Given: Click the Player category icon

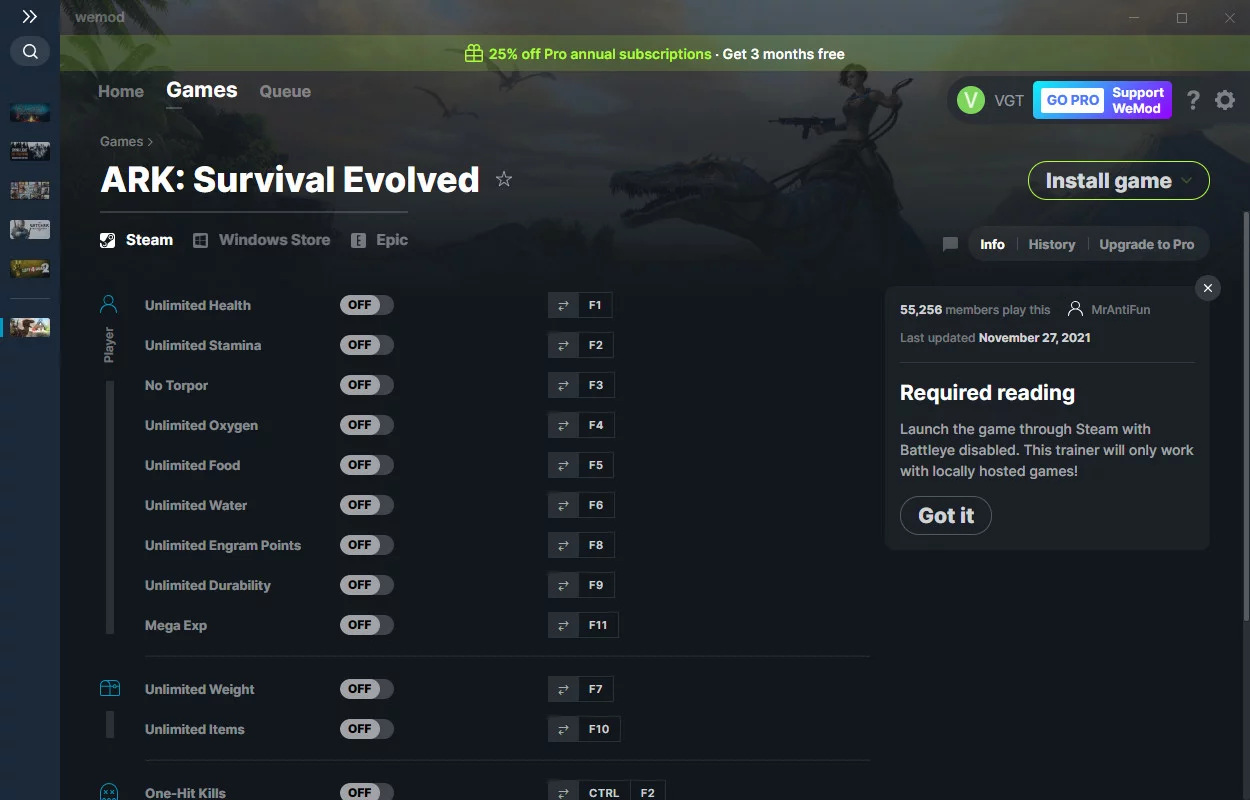Looking at the screenshot, I should click(109, 304).
